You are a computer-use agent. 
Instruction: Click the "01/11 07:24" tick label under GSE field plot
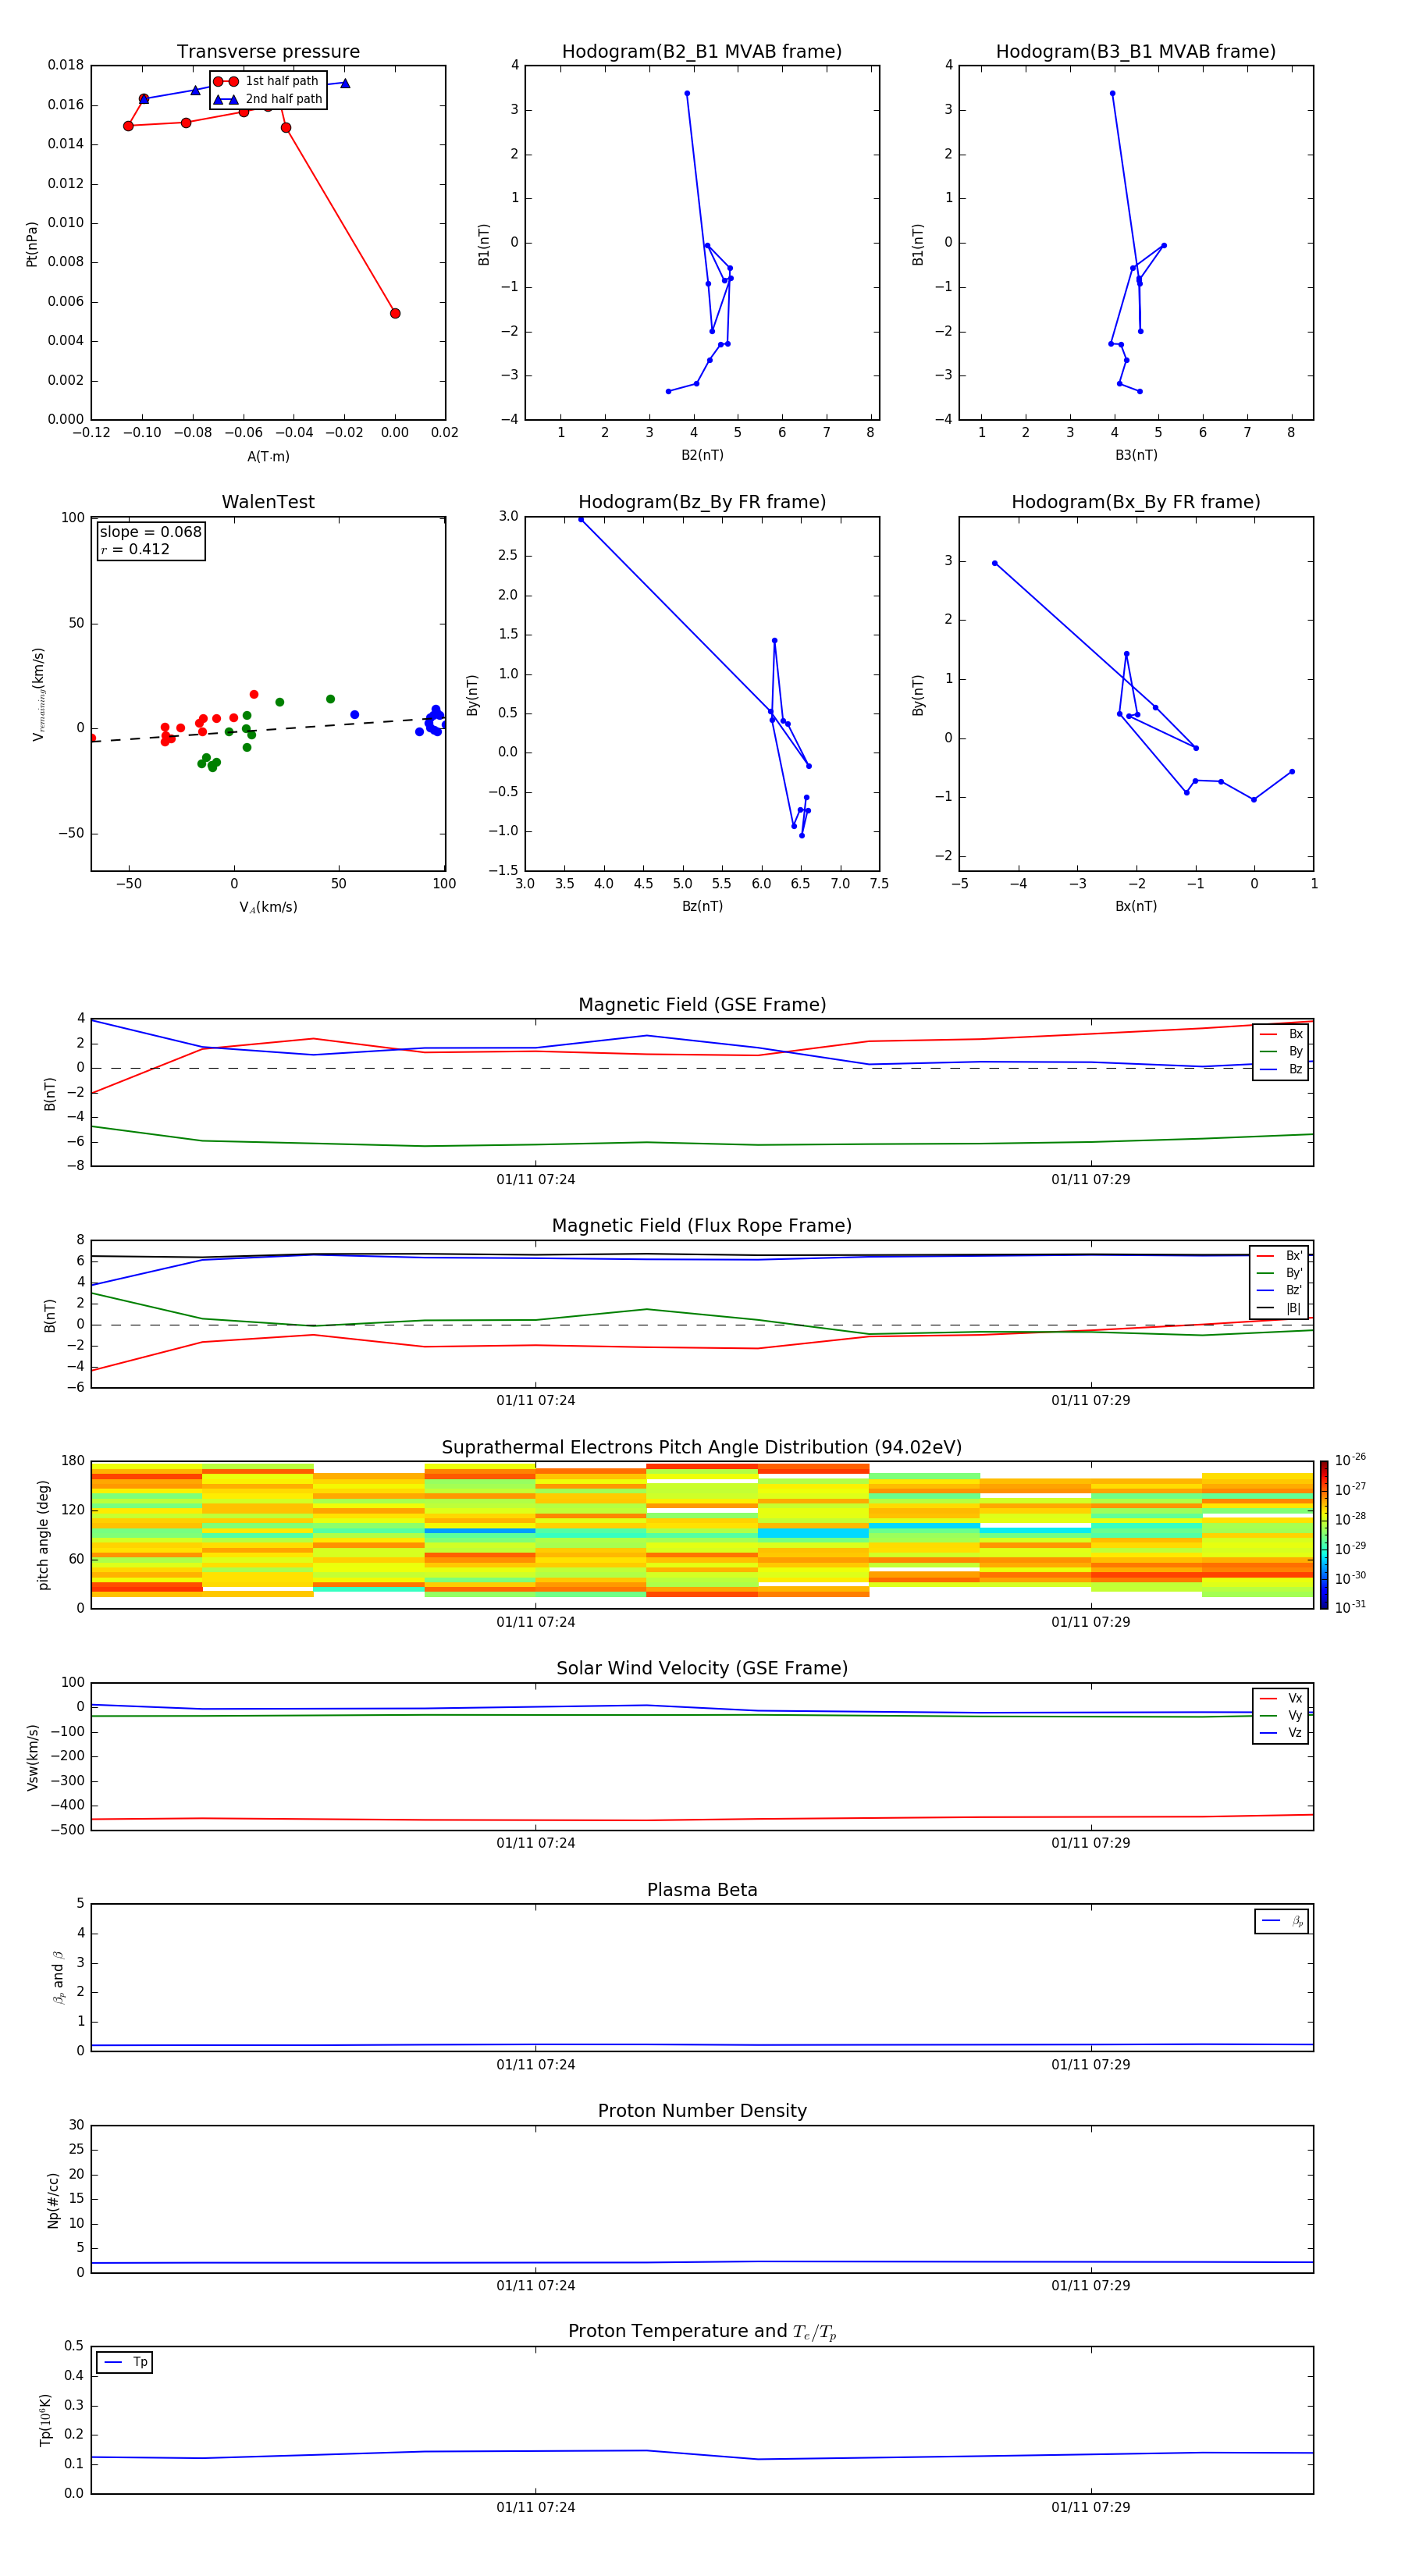tap(536, 1180)
